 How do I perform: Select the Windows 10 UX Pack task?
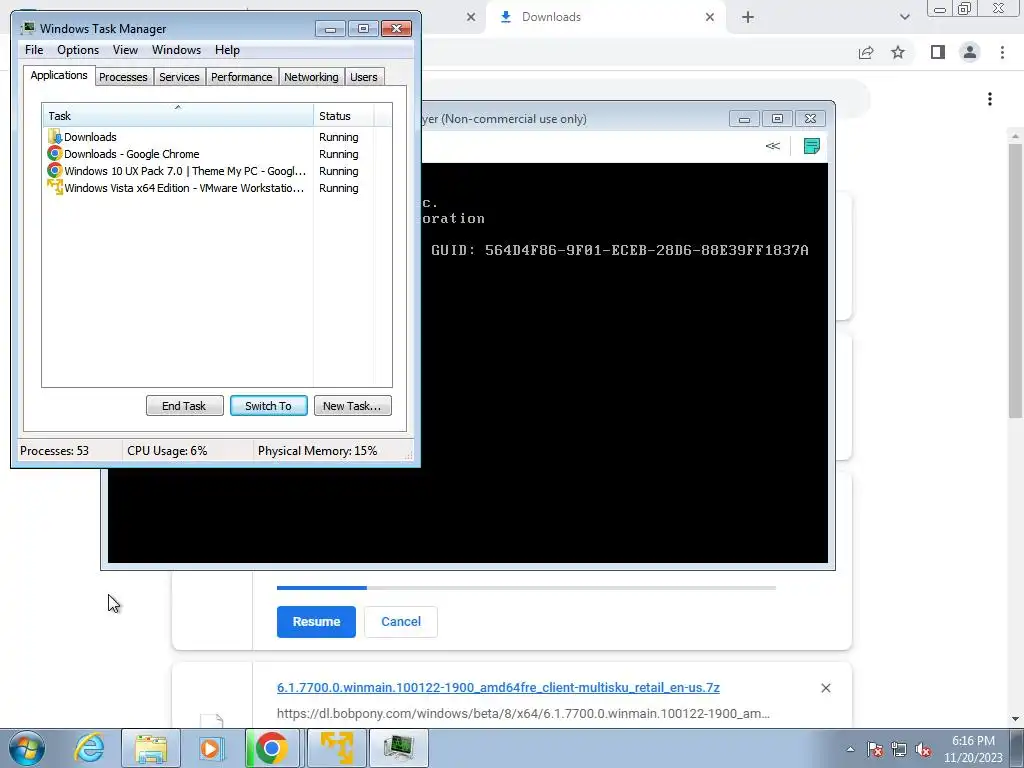(217, 171)
